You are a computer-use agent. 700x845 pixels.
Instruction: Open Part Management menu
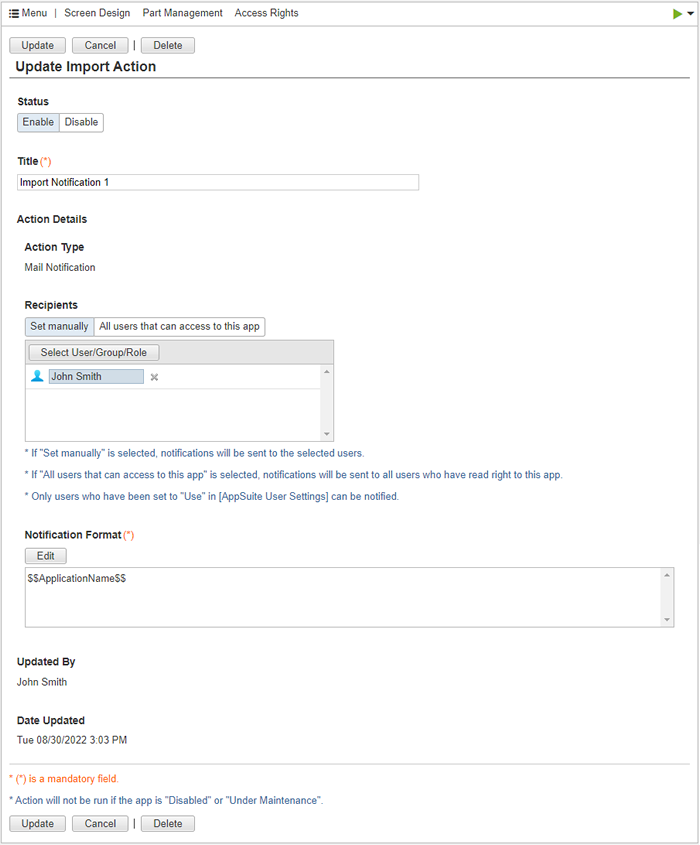pos(182,13)
